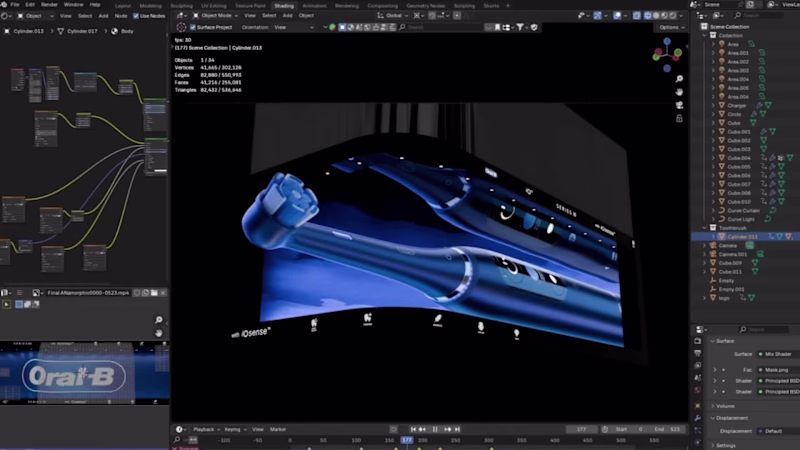Collapse the Surface panel in properties

pyautogui.click(x=713, y=341)
